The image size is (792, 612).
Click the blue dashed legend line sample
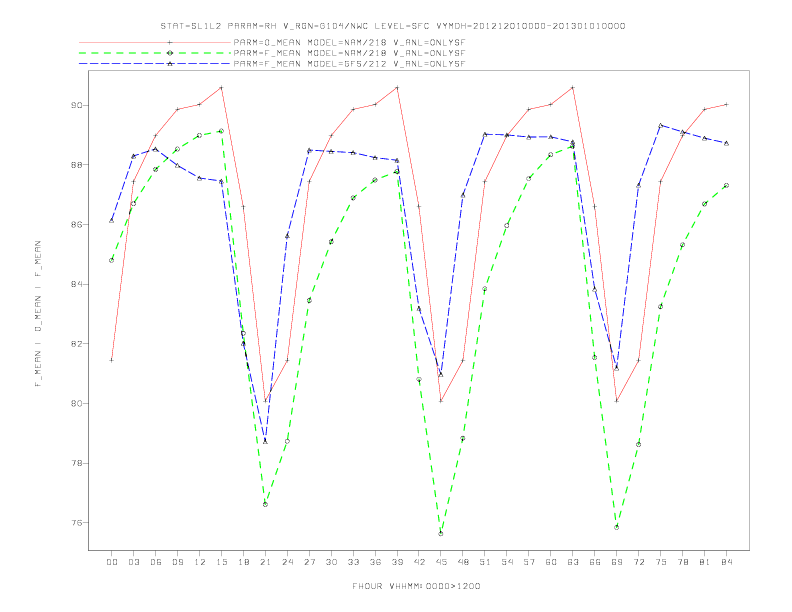click(x=155, y=64)
